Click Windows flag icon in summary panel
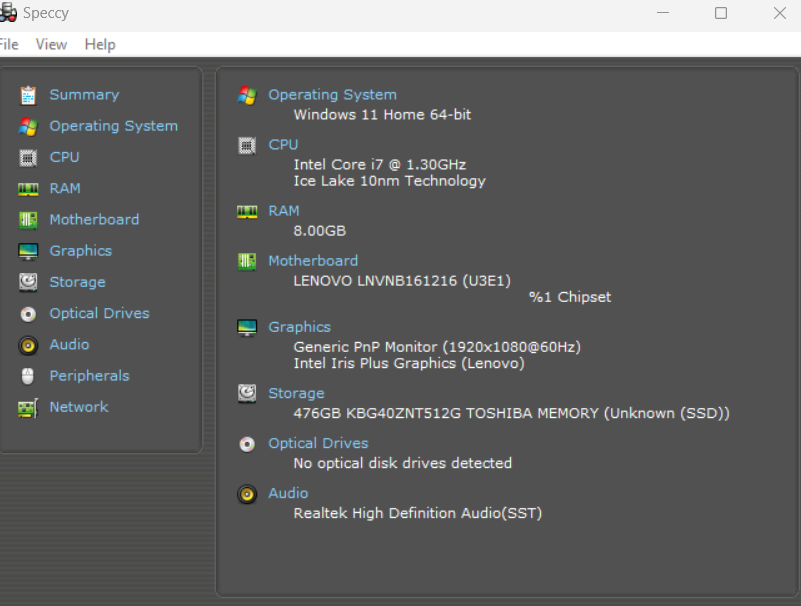The width and height of the screenshot is (801, 606). 247,96
